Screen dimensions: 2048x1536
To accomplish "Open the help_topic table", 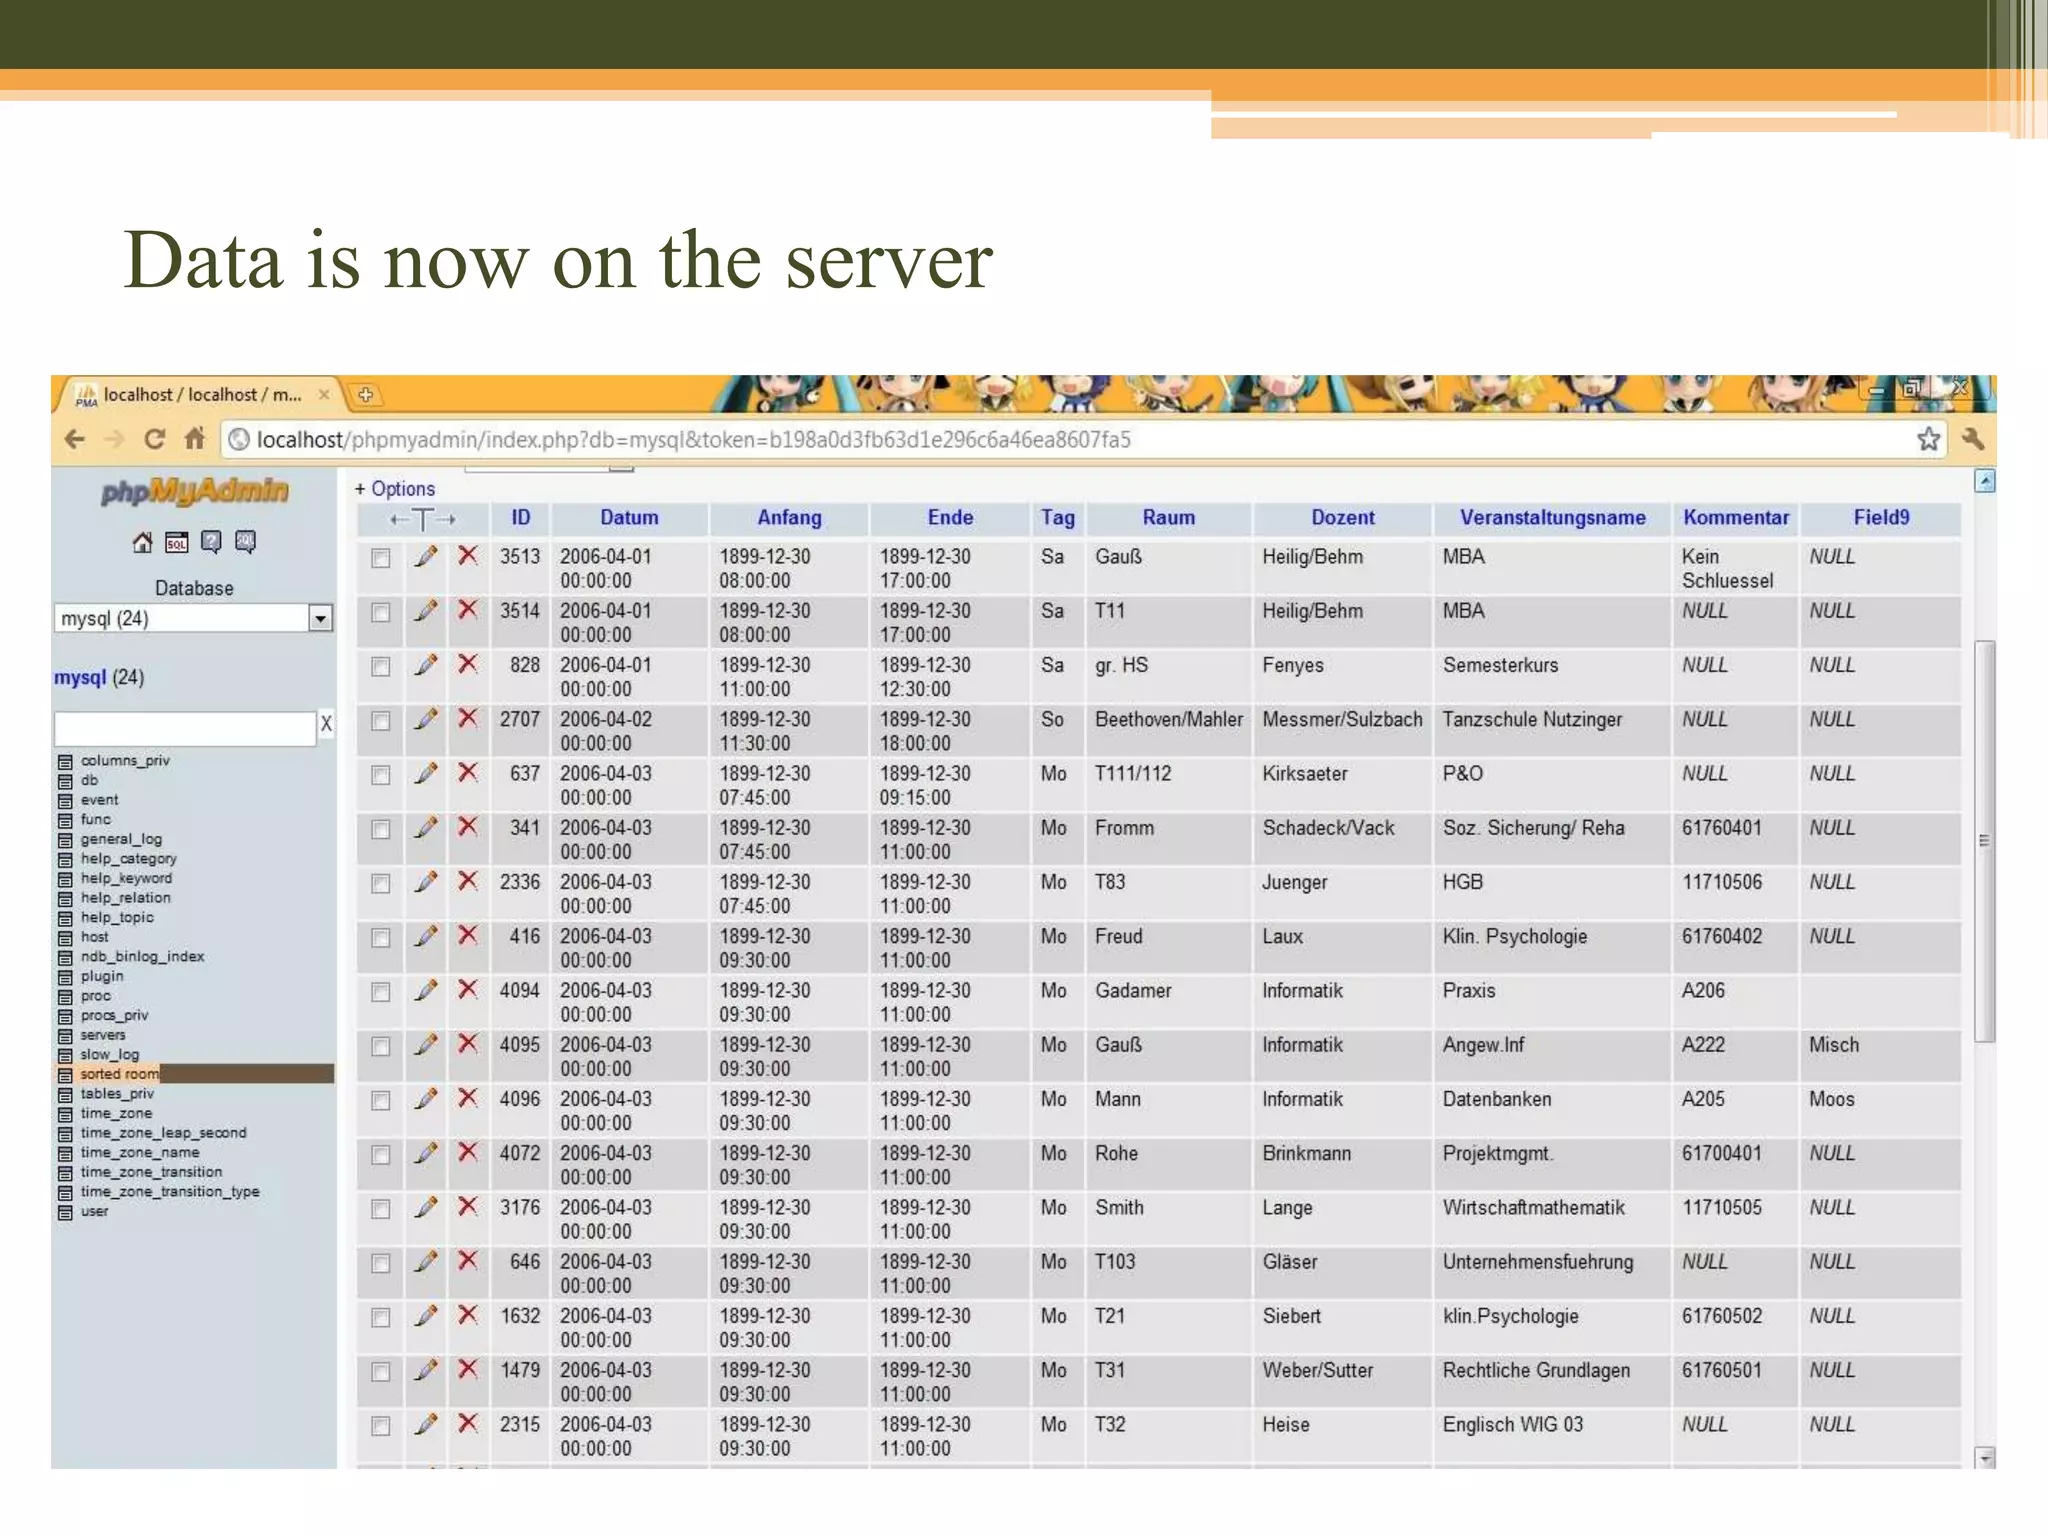I will click(117, 918).
